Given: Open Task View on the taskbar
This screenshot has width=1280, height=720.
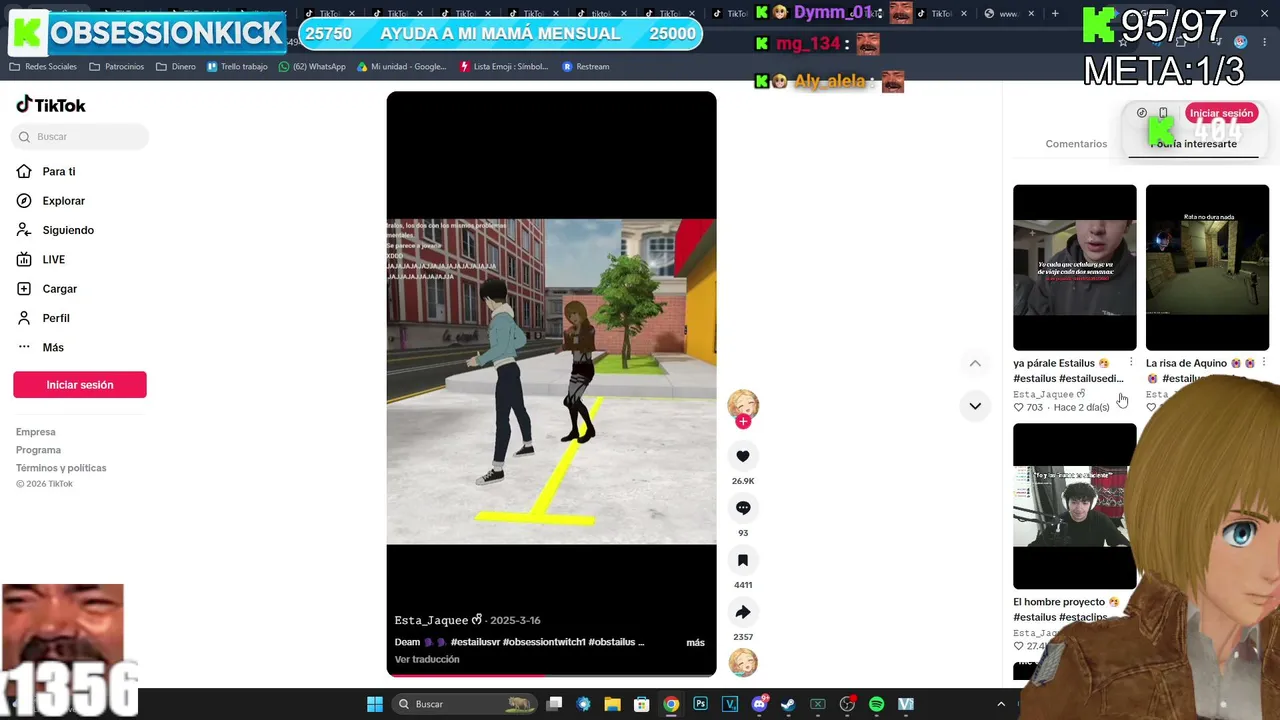Looking at the screenshot, I should 555,704.
